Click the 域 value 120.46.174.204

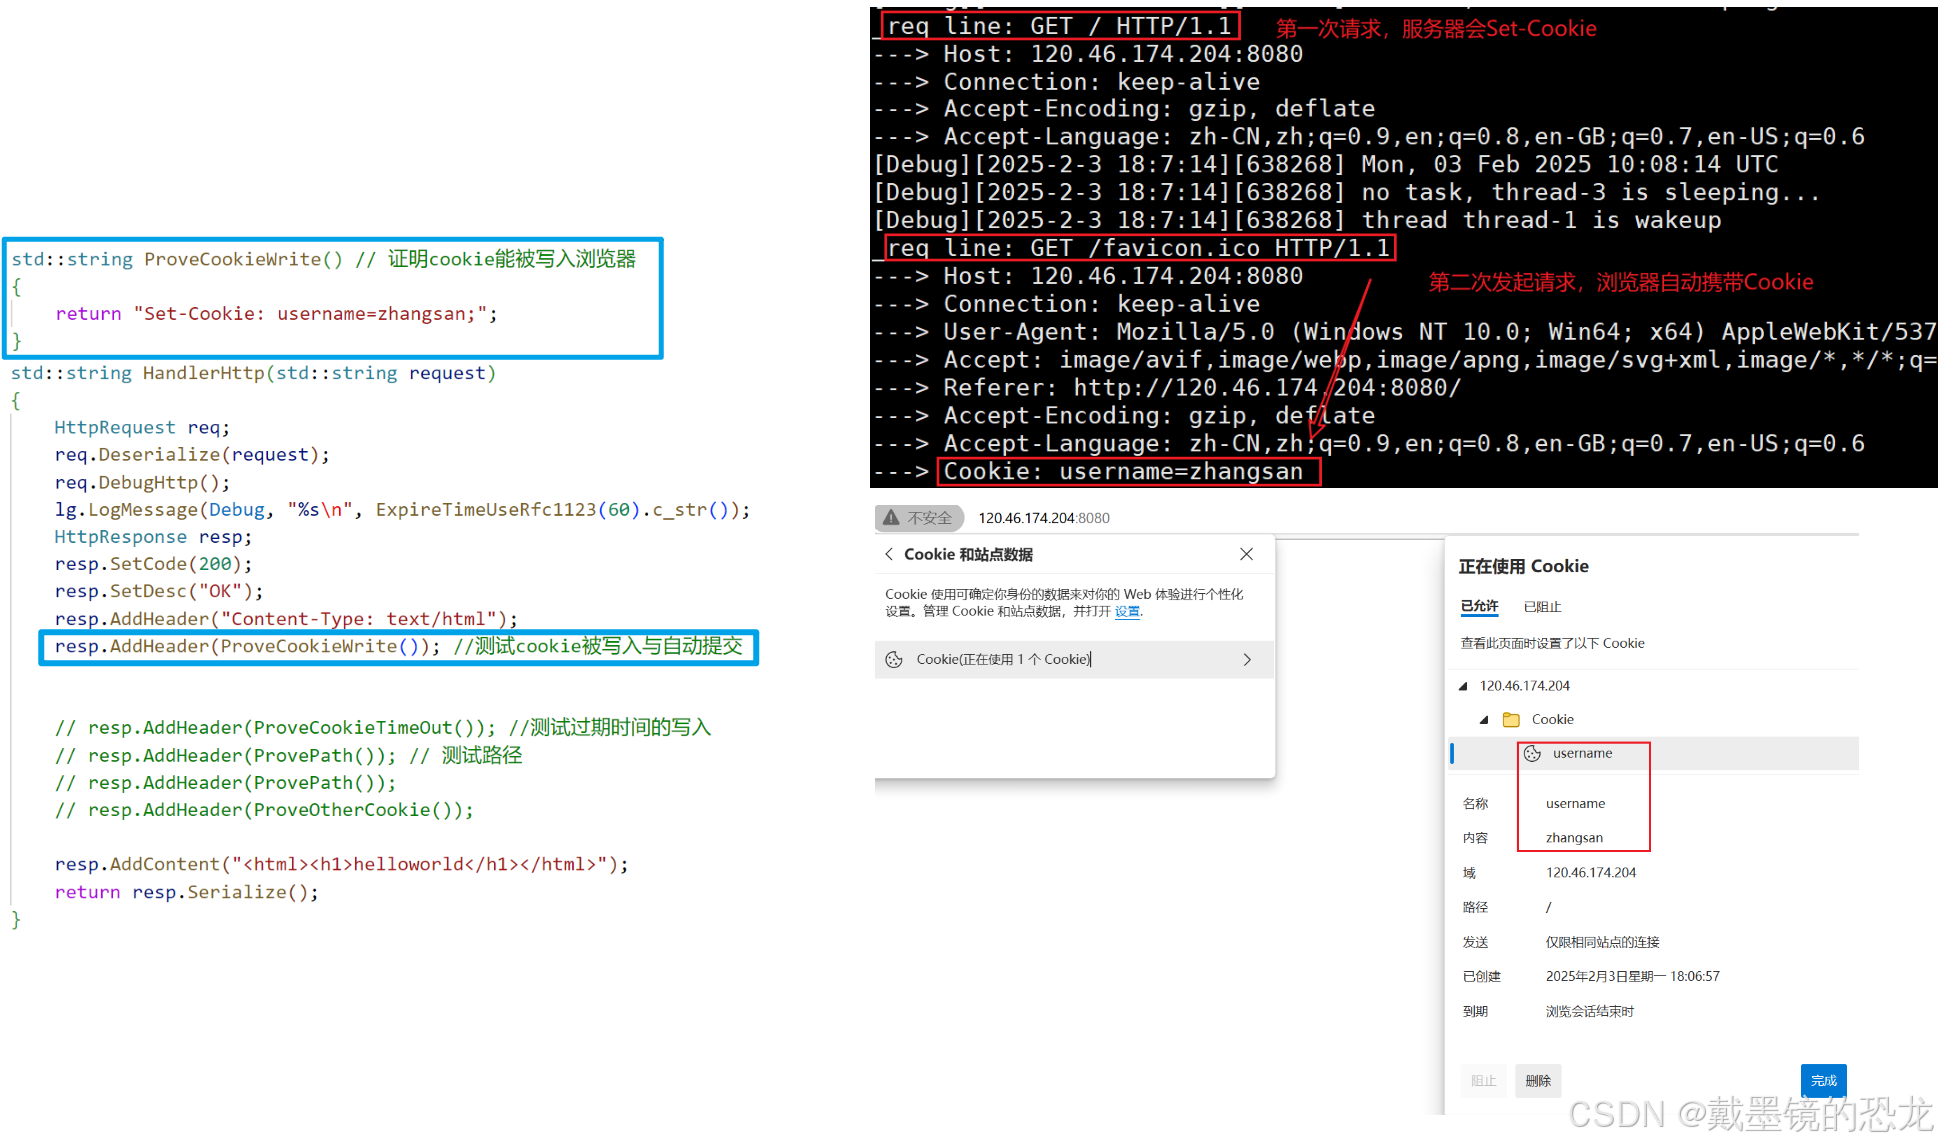click(x=1591, y=873)
